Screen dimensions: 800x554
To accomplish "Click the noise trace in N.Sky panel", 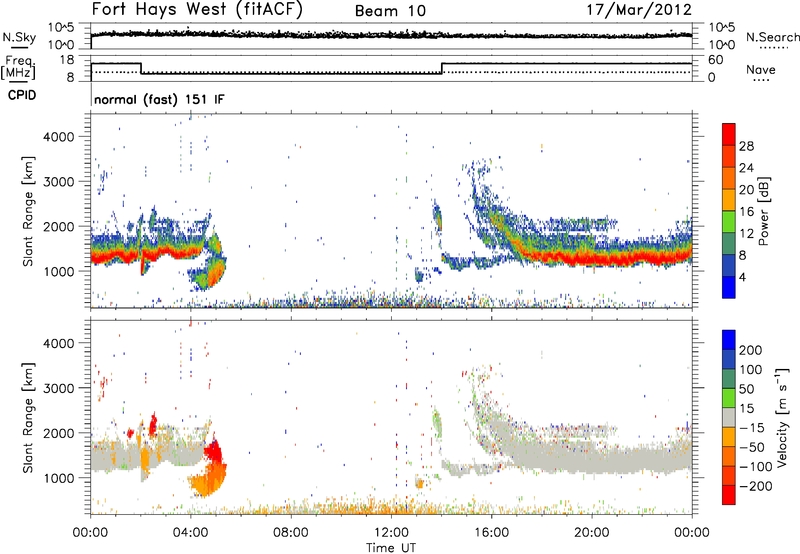I will click(391, 34).
